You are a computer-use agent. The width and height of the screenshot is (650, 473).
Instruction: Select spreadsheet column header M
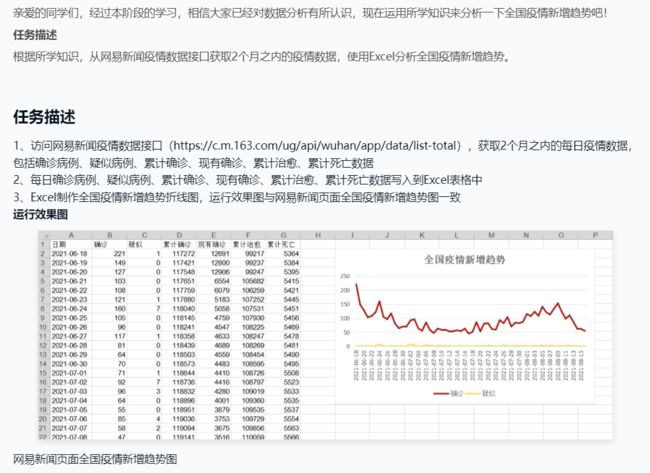491,235
